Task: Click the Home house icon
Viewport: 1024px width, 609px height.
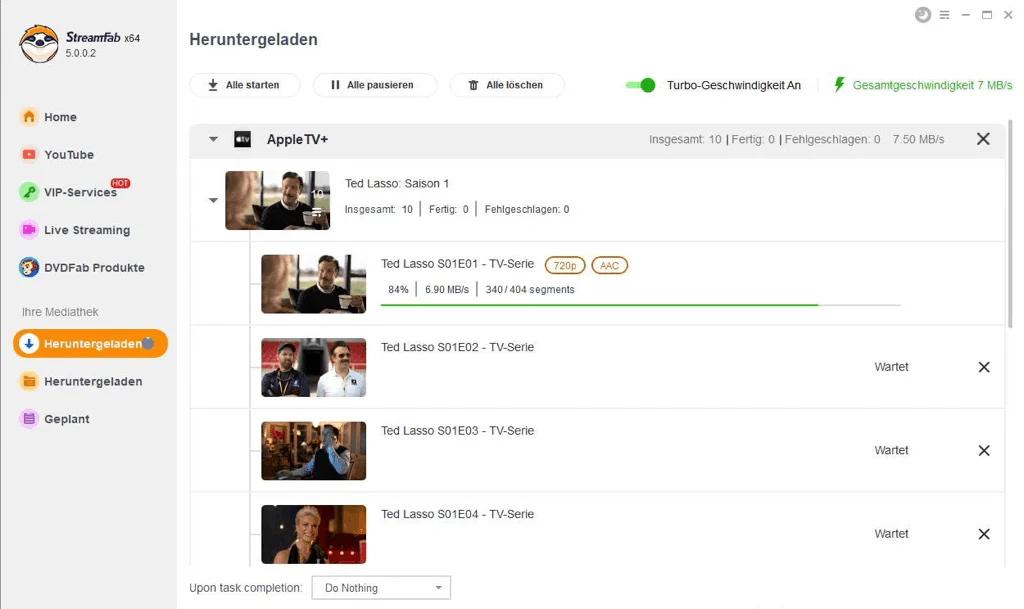Action: click(x=29, y=117)
